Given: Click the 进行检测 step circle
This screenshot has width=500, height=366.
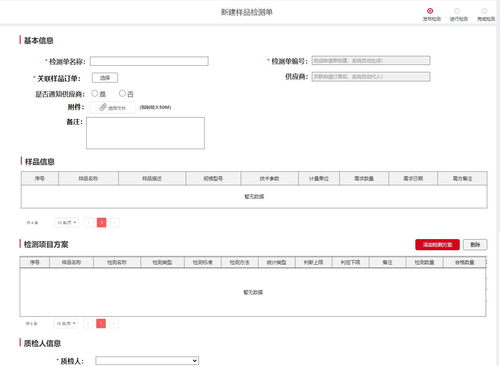Looking at the screenshot, I should [x=457, y=11].
